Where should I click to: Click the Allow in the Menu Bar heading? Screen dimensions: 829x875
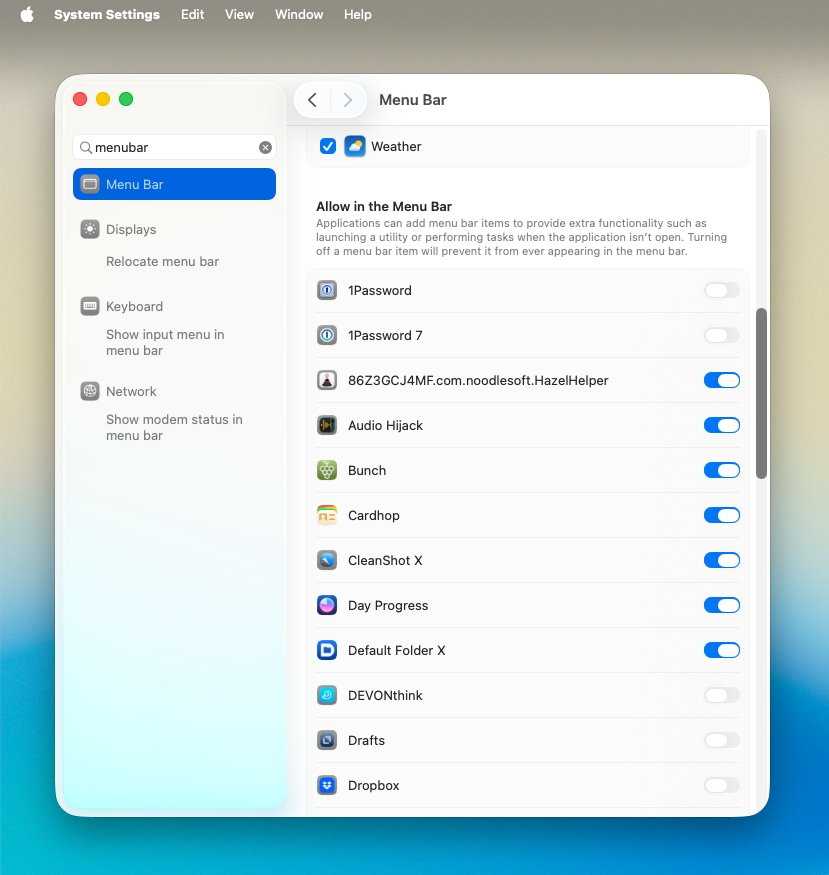[384, 206]
